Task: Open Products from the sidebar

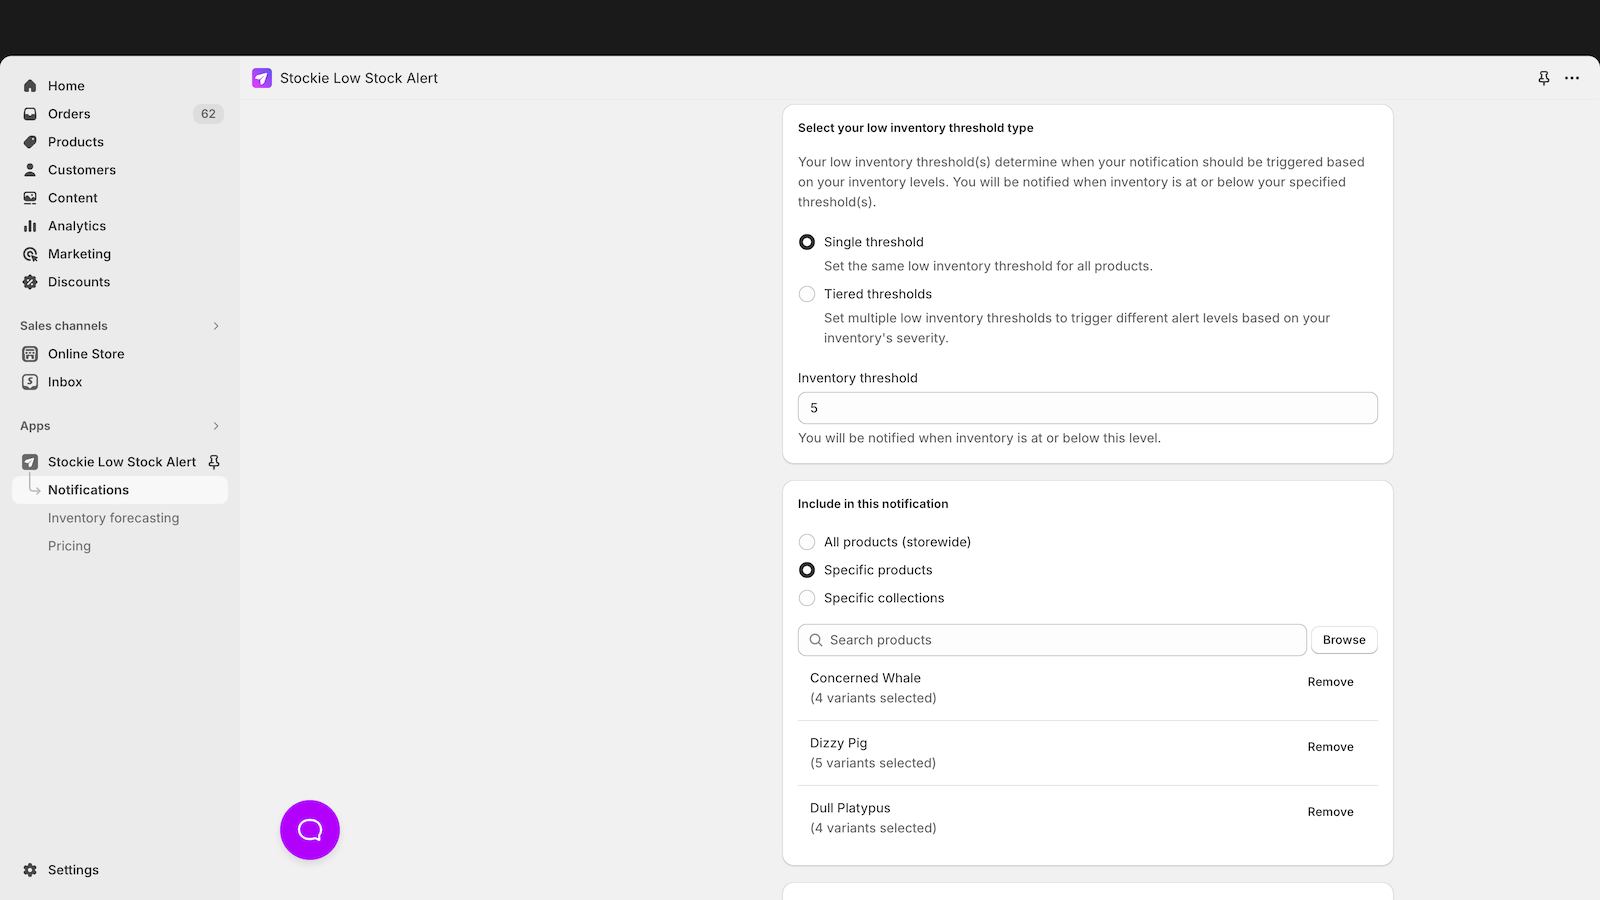Action: click(75, 141)
